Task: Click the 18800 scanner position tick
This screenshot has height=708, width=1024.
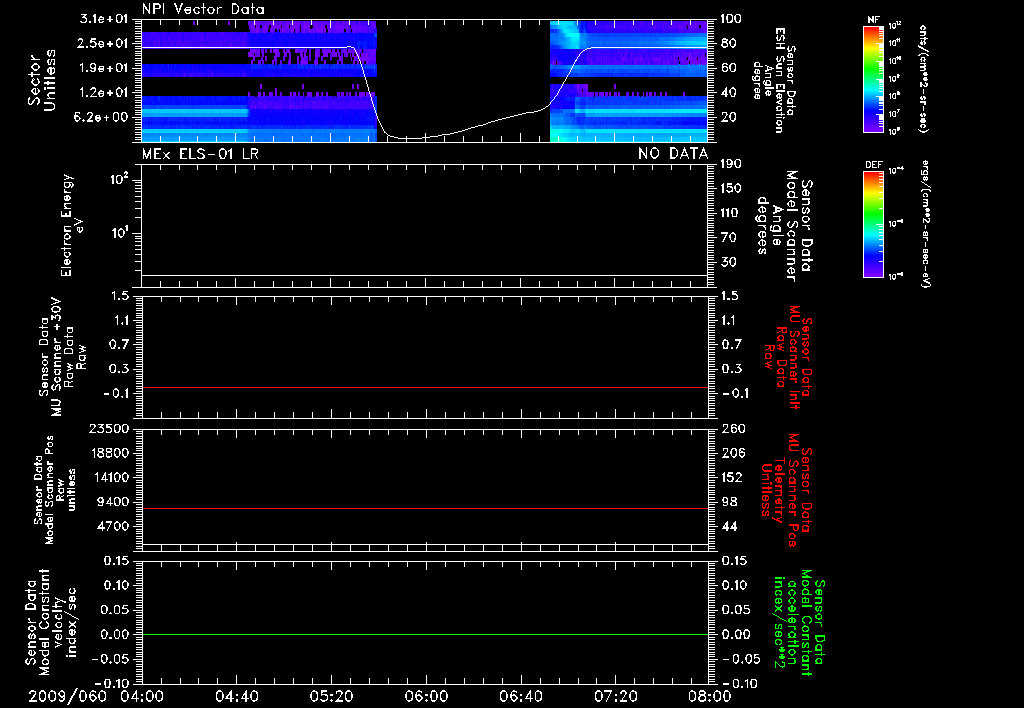Action: tap(109, 453)
